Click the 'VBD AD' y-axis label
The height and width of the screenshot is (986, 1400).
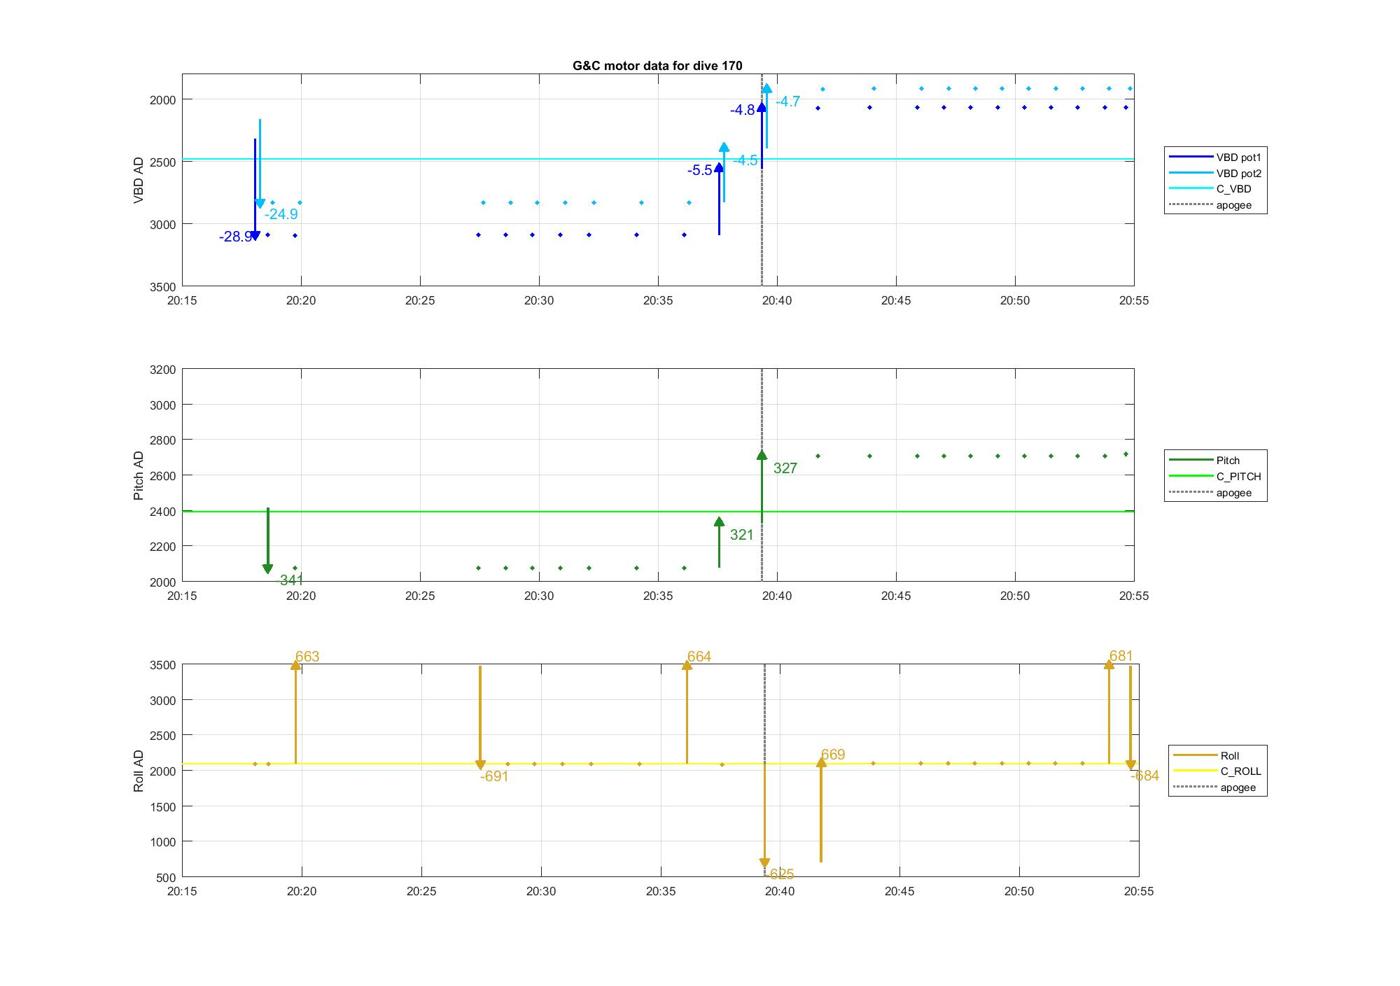[x=139, y=180]
